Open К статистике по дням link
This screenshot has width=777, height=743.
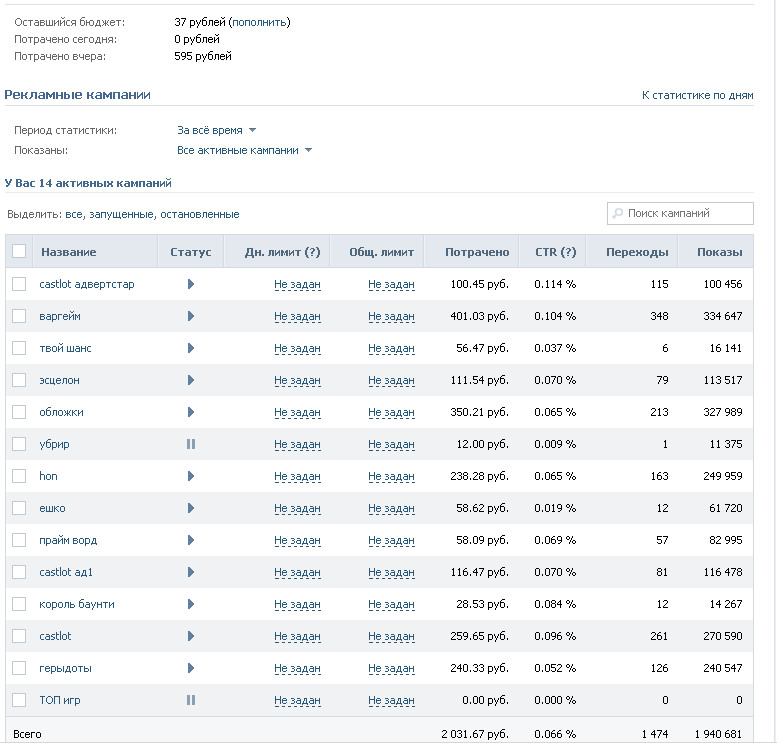tap(697, 95)
